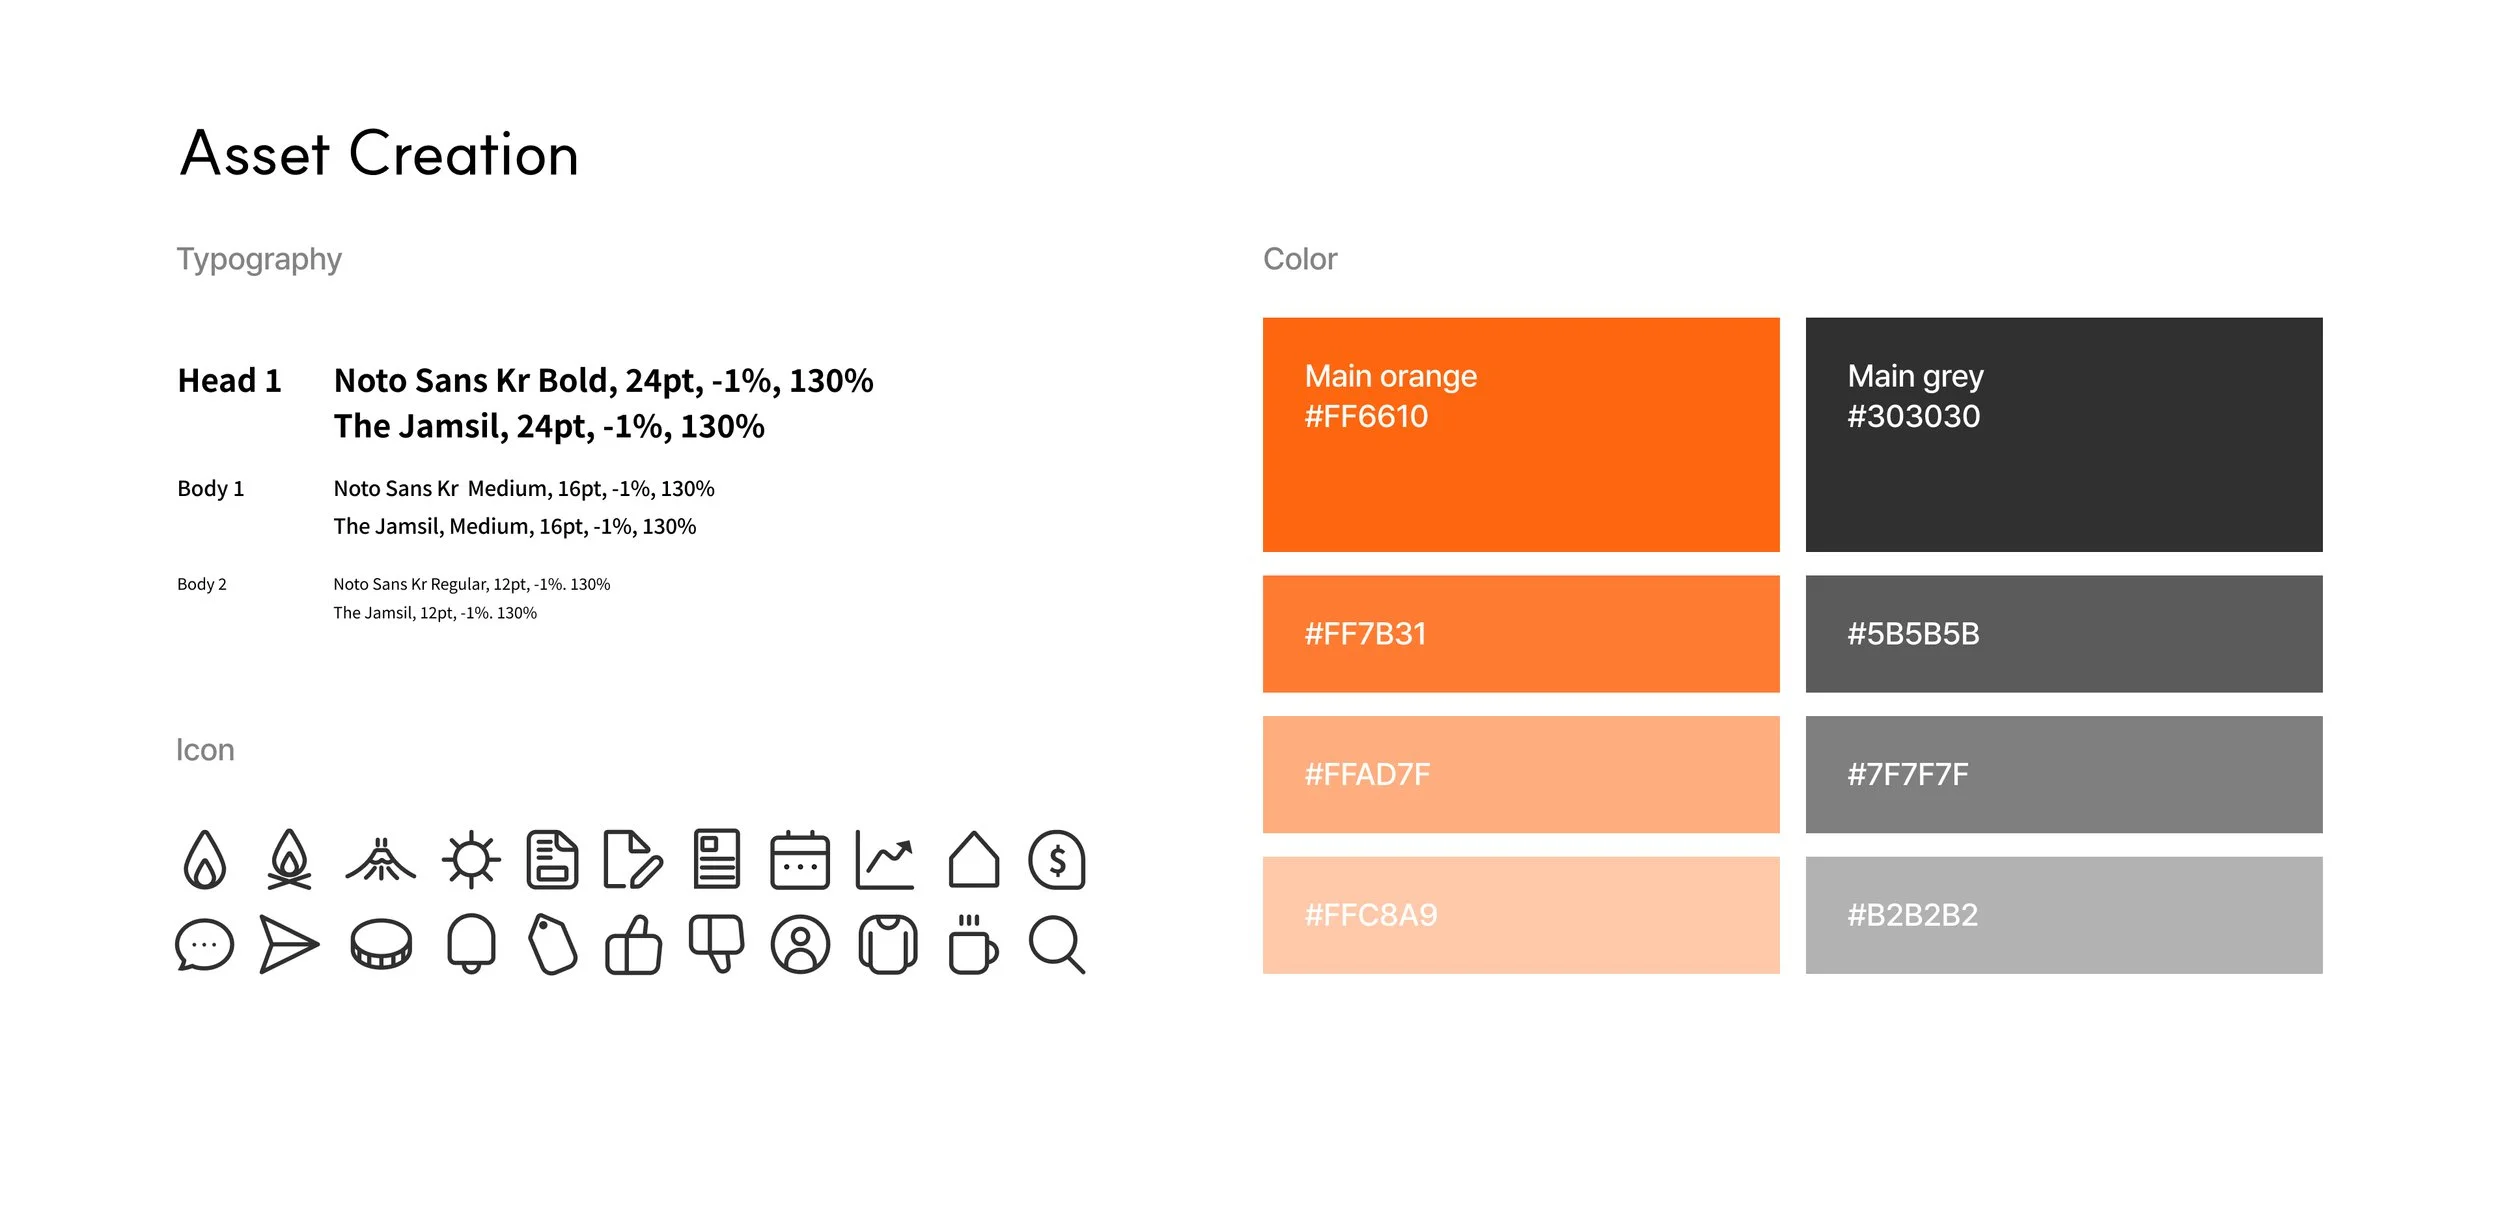Viewport: 2500px width, 1229px height.
Task: Click the magnifying glass search icon
Action: [x=1057, y=945]
